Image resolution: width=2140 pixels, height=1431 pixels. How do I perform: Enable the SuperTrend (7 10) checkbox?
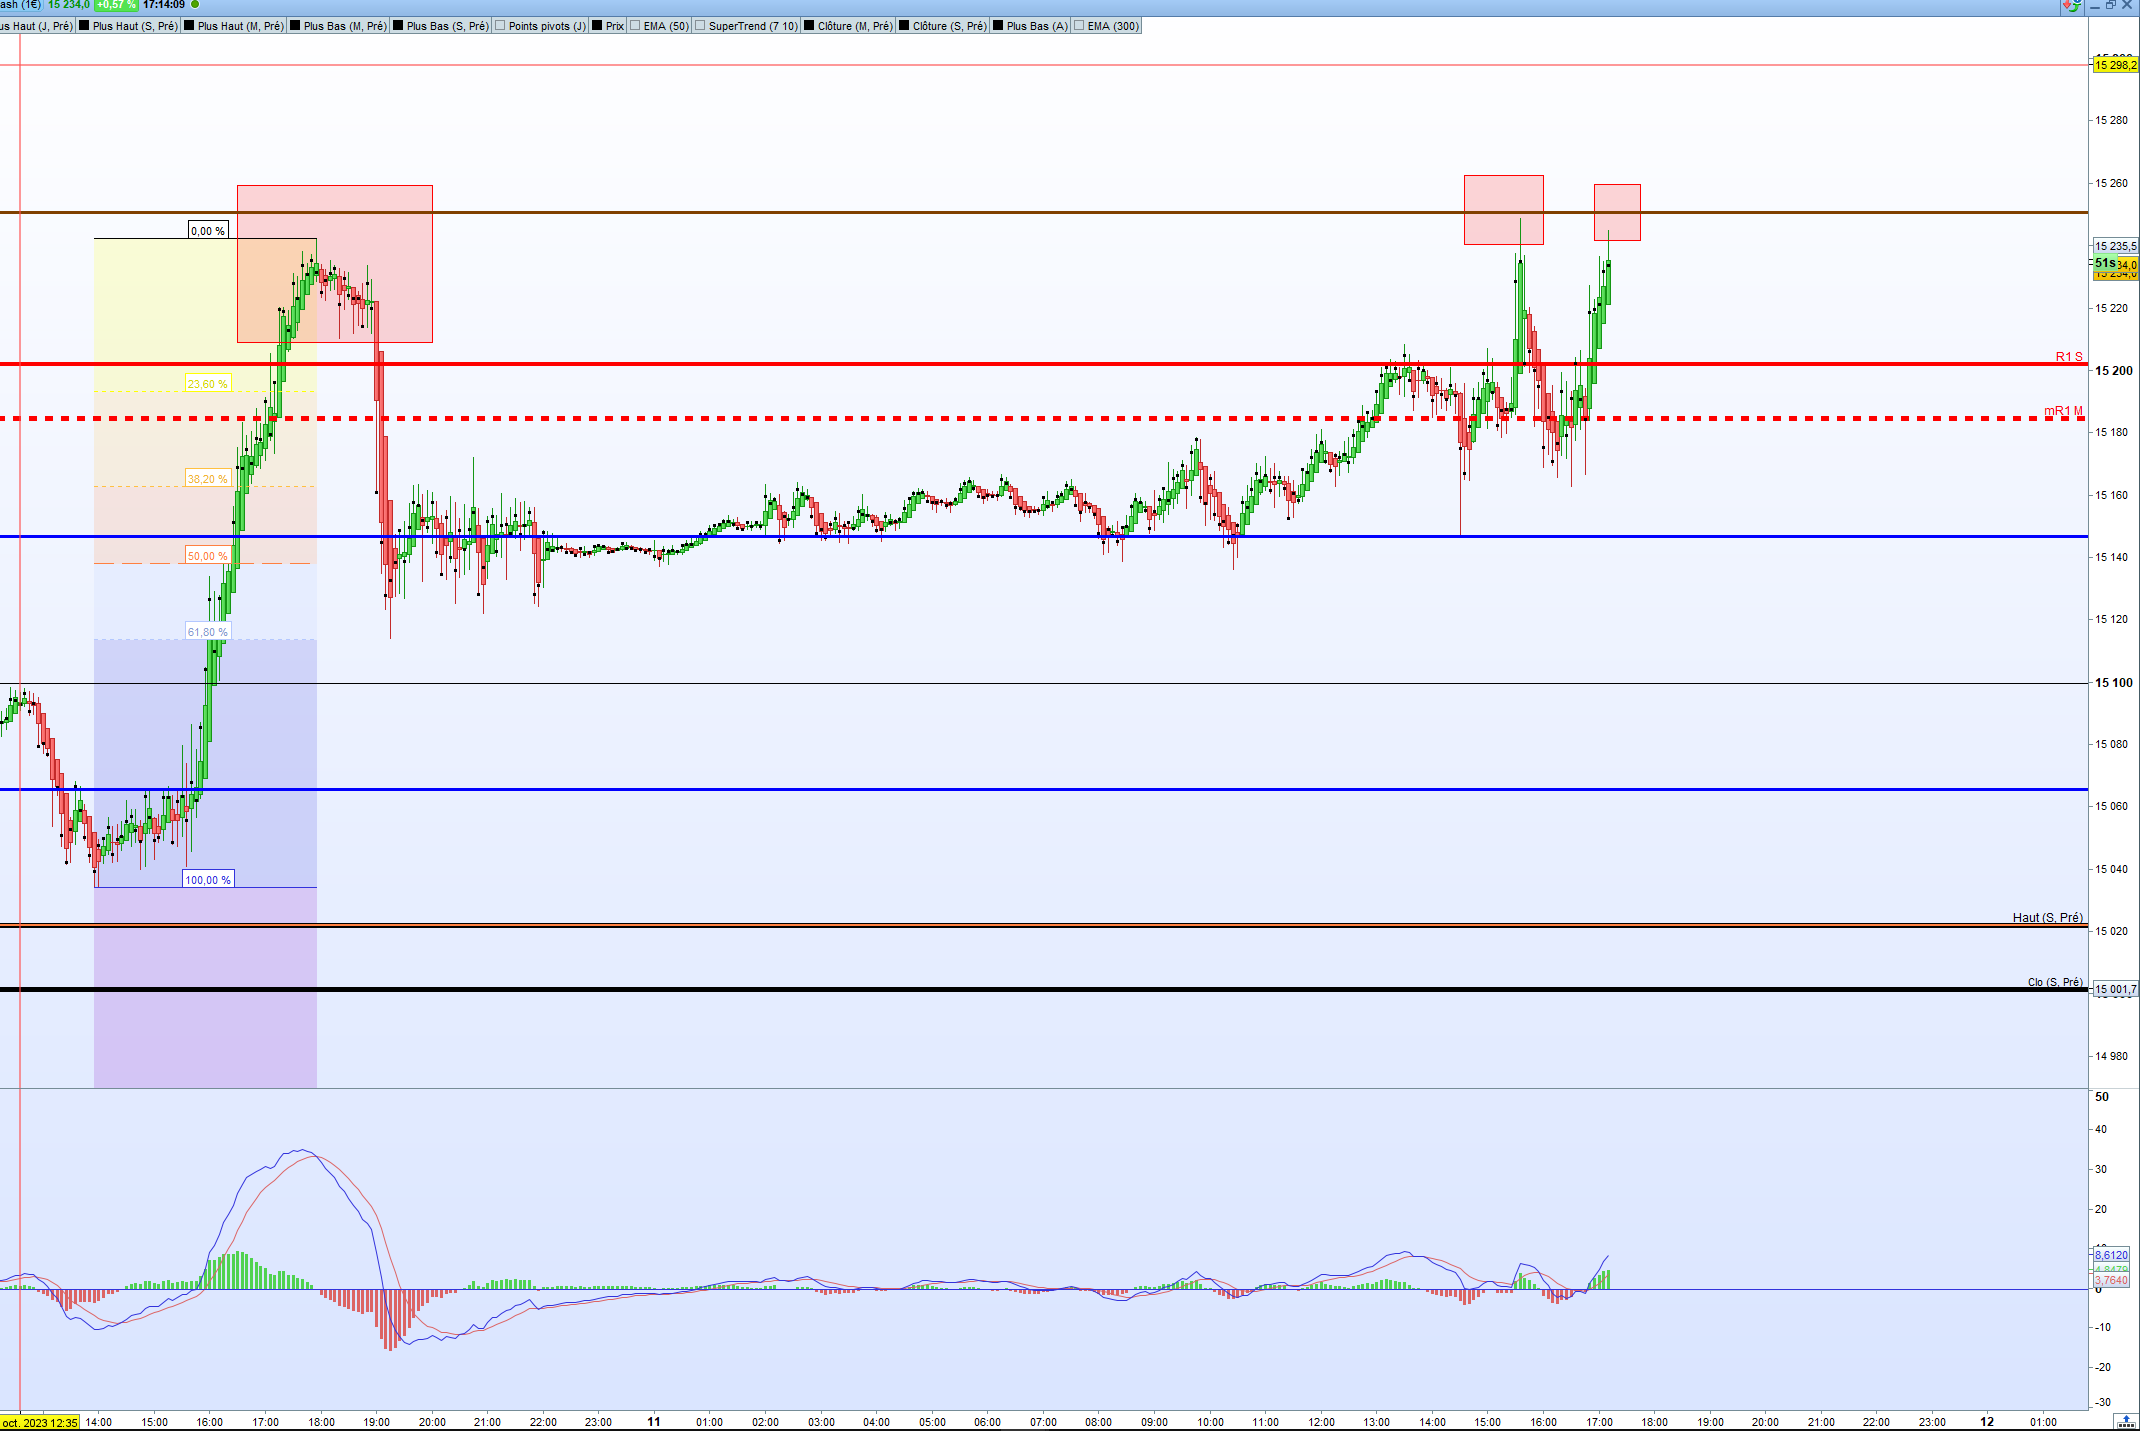[700, 26]
